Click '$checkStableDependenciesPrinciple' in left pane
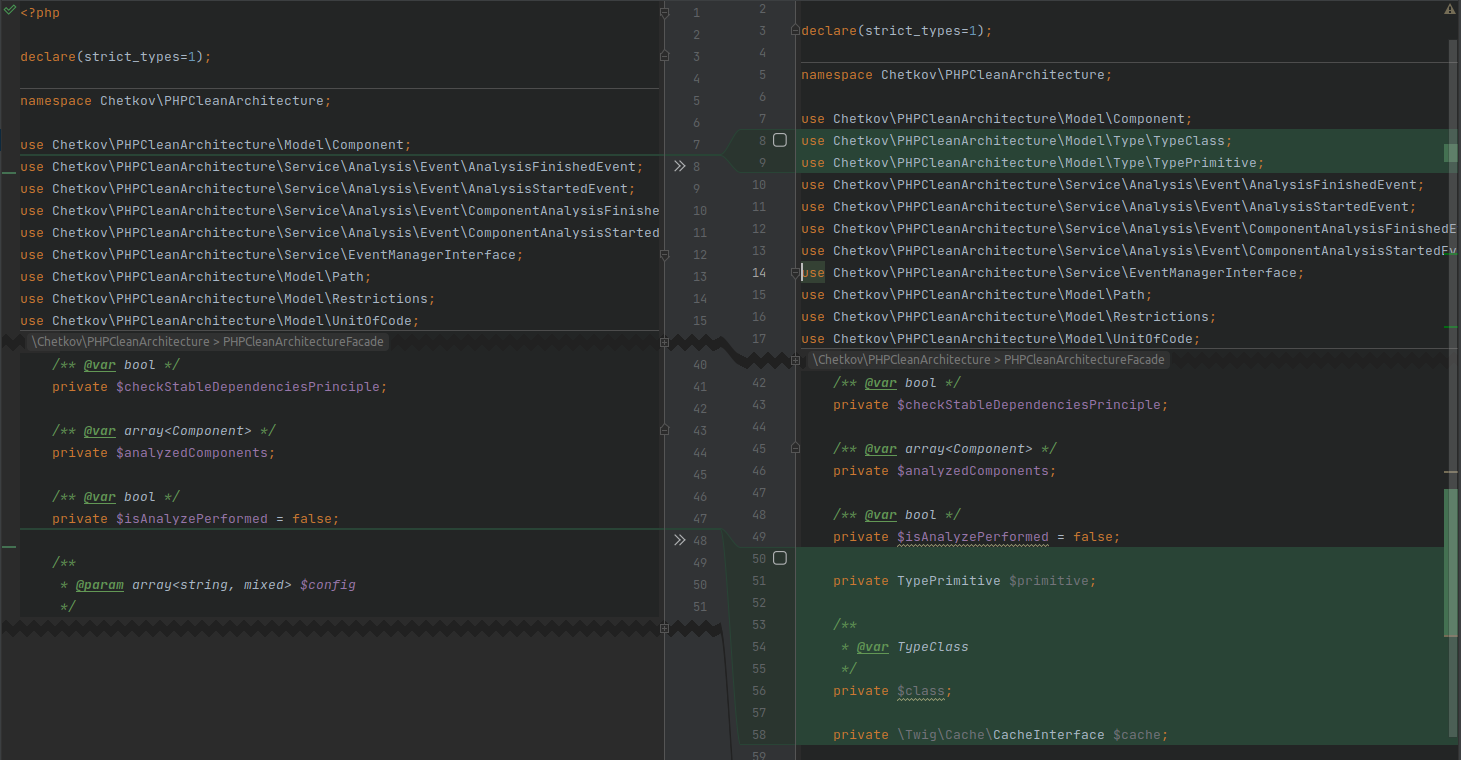 [x=248, y=387]
